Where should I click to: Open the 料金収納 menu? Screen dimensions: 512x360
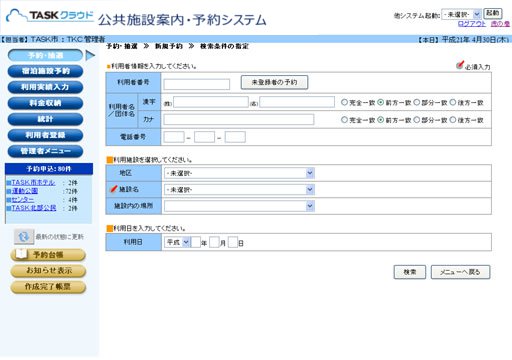tap(45, 103)
